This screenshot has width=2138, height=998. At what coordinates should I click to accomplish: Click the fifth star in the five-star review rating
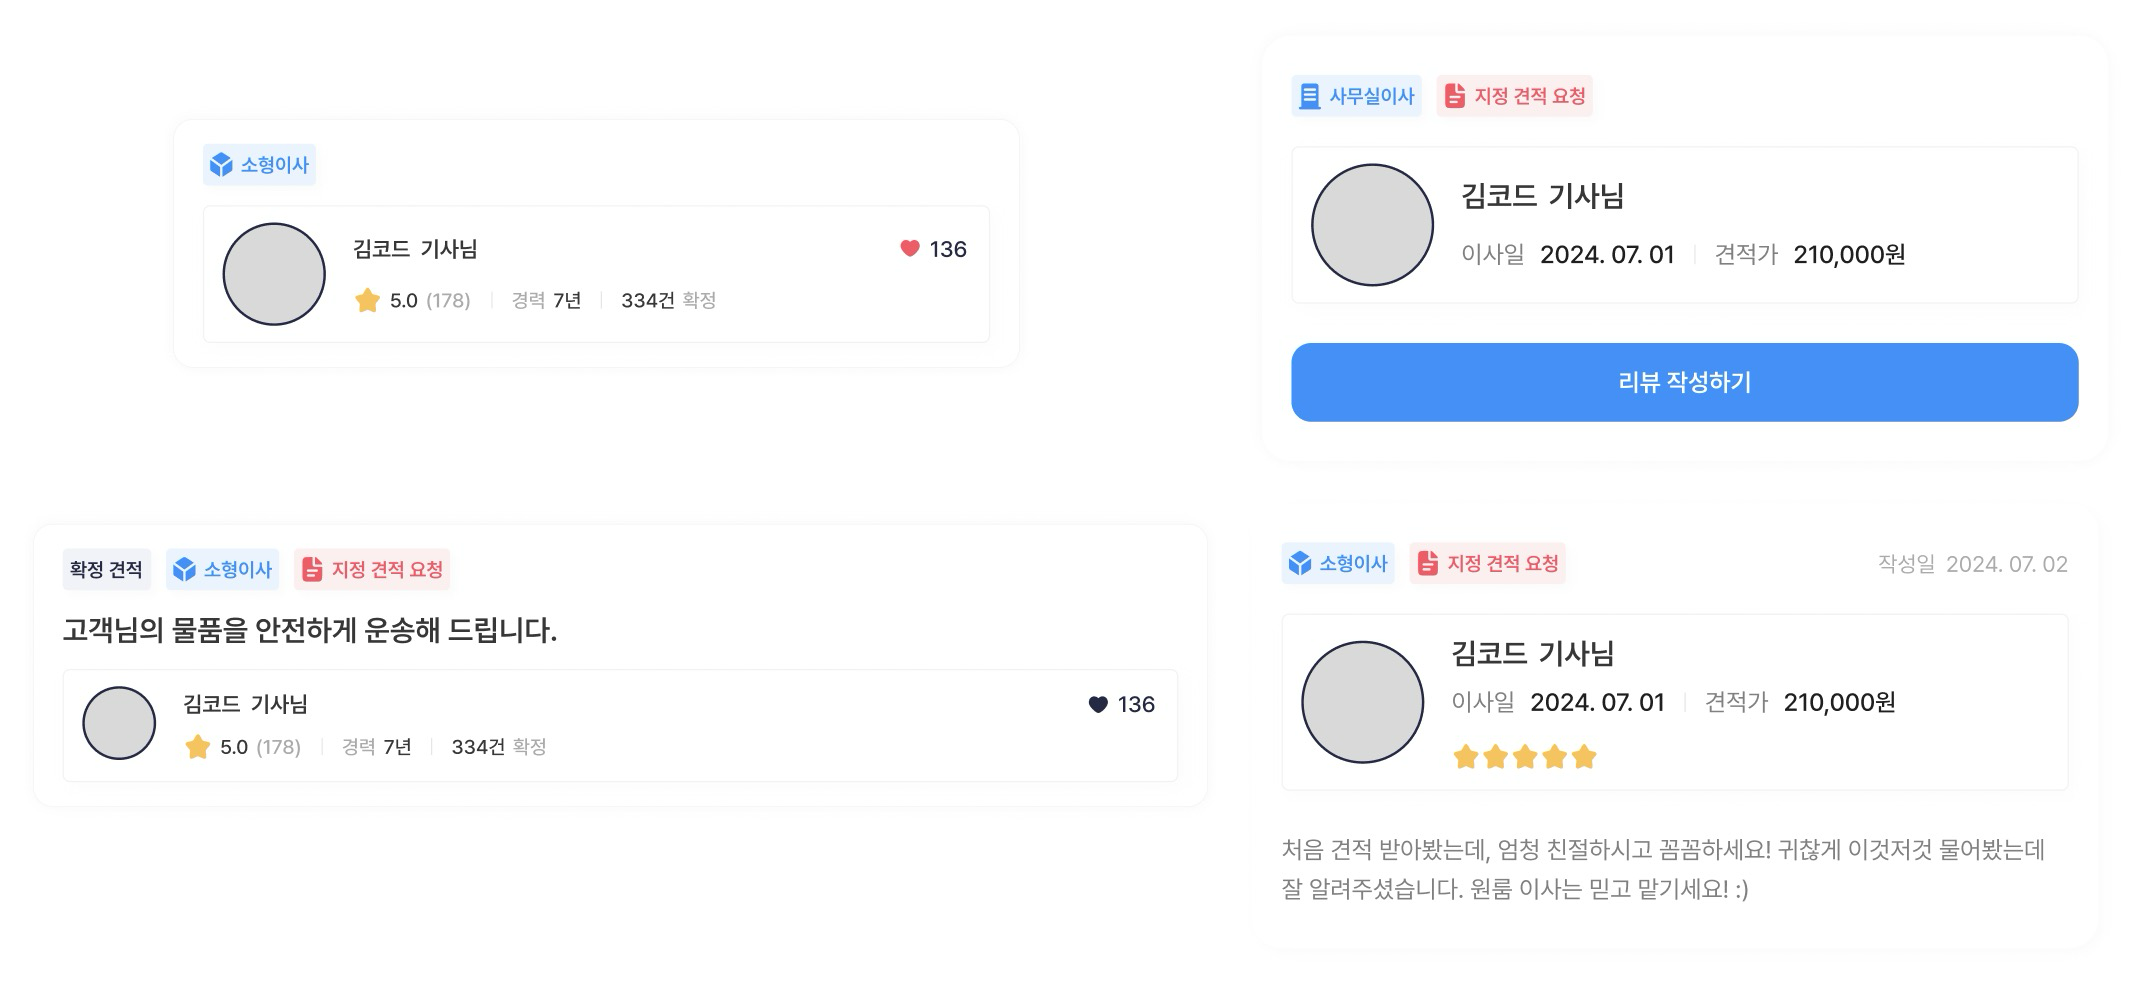[x=1584, y=757]
